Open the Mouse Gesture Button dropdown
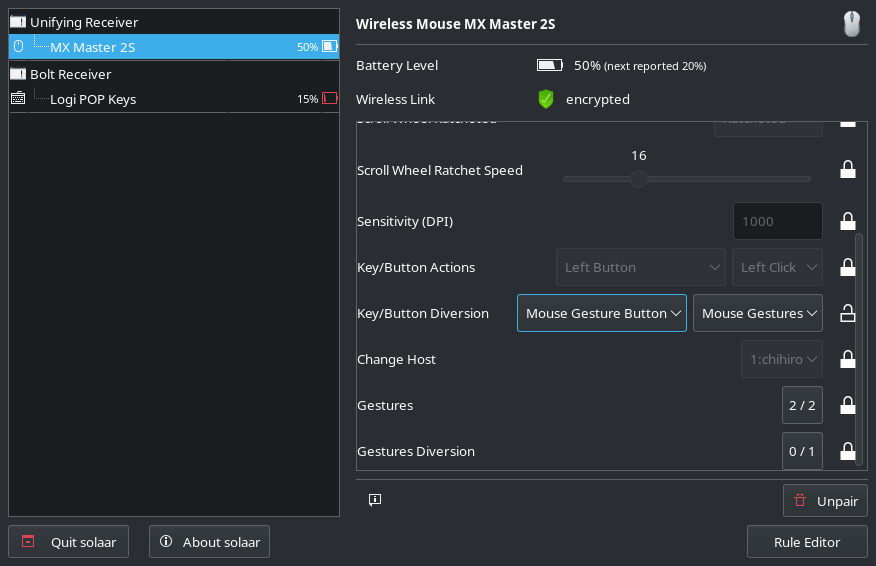This screenshot has width=876, height=566. tap(602, 313)
